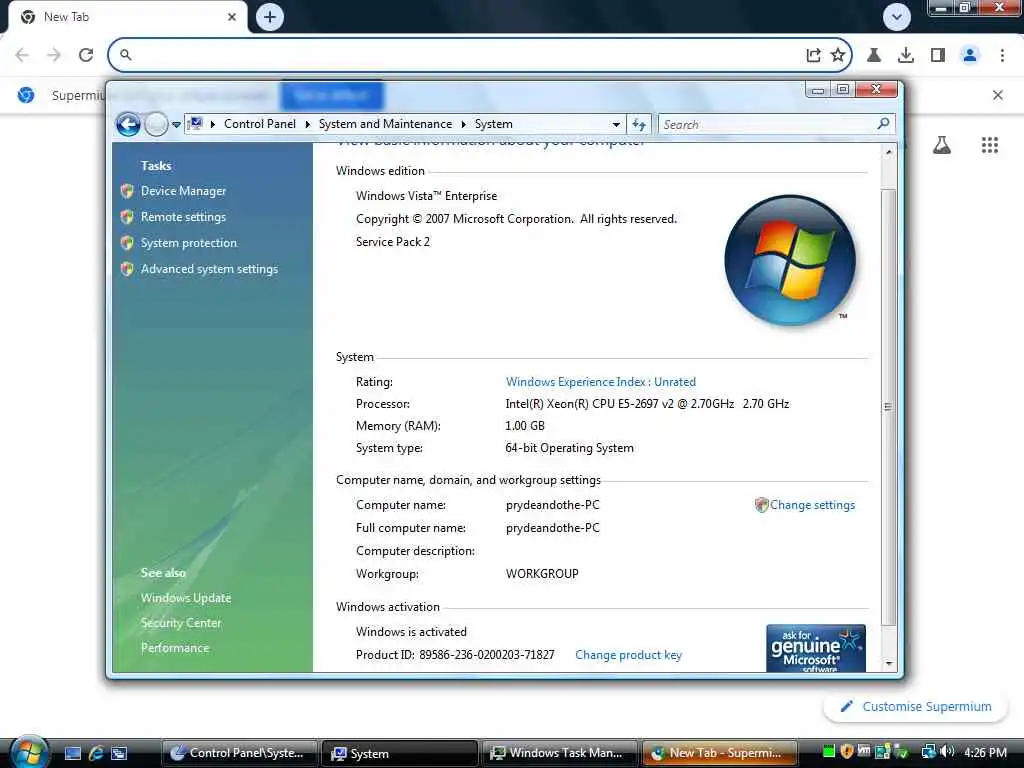Select the New Tab browser tab
Screen dimensions: 1024x768
click(127, 17)
